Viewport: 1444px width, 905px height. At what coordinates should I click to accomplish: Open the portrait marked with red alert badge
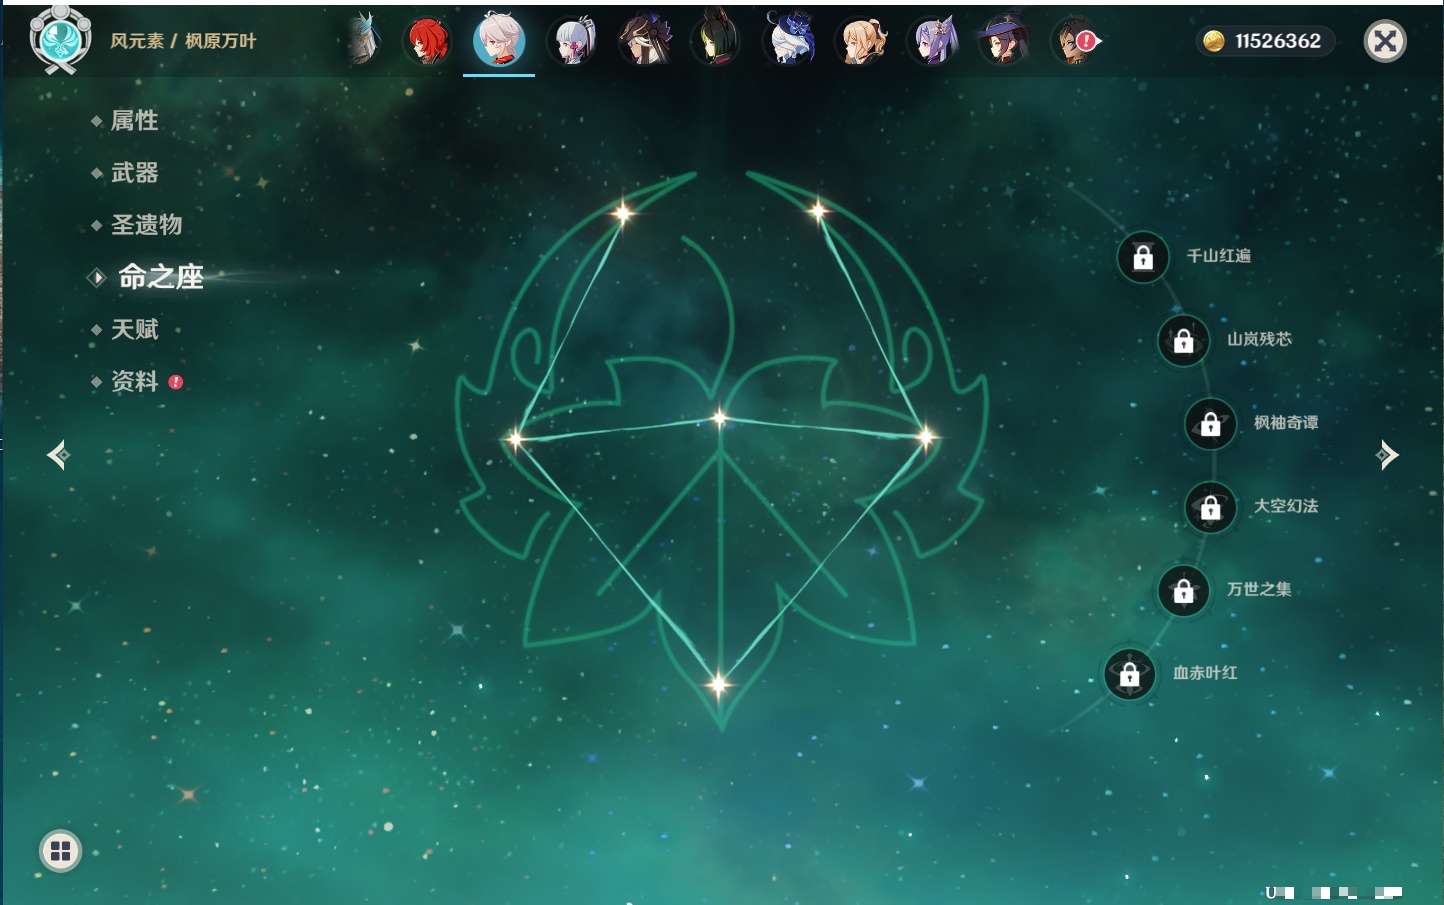pos(1077,41)
